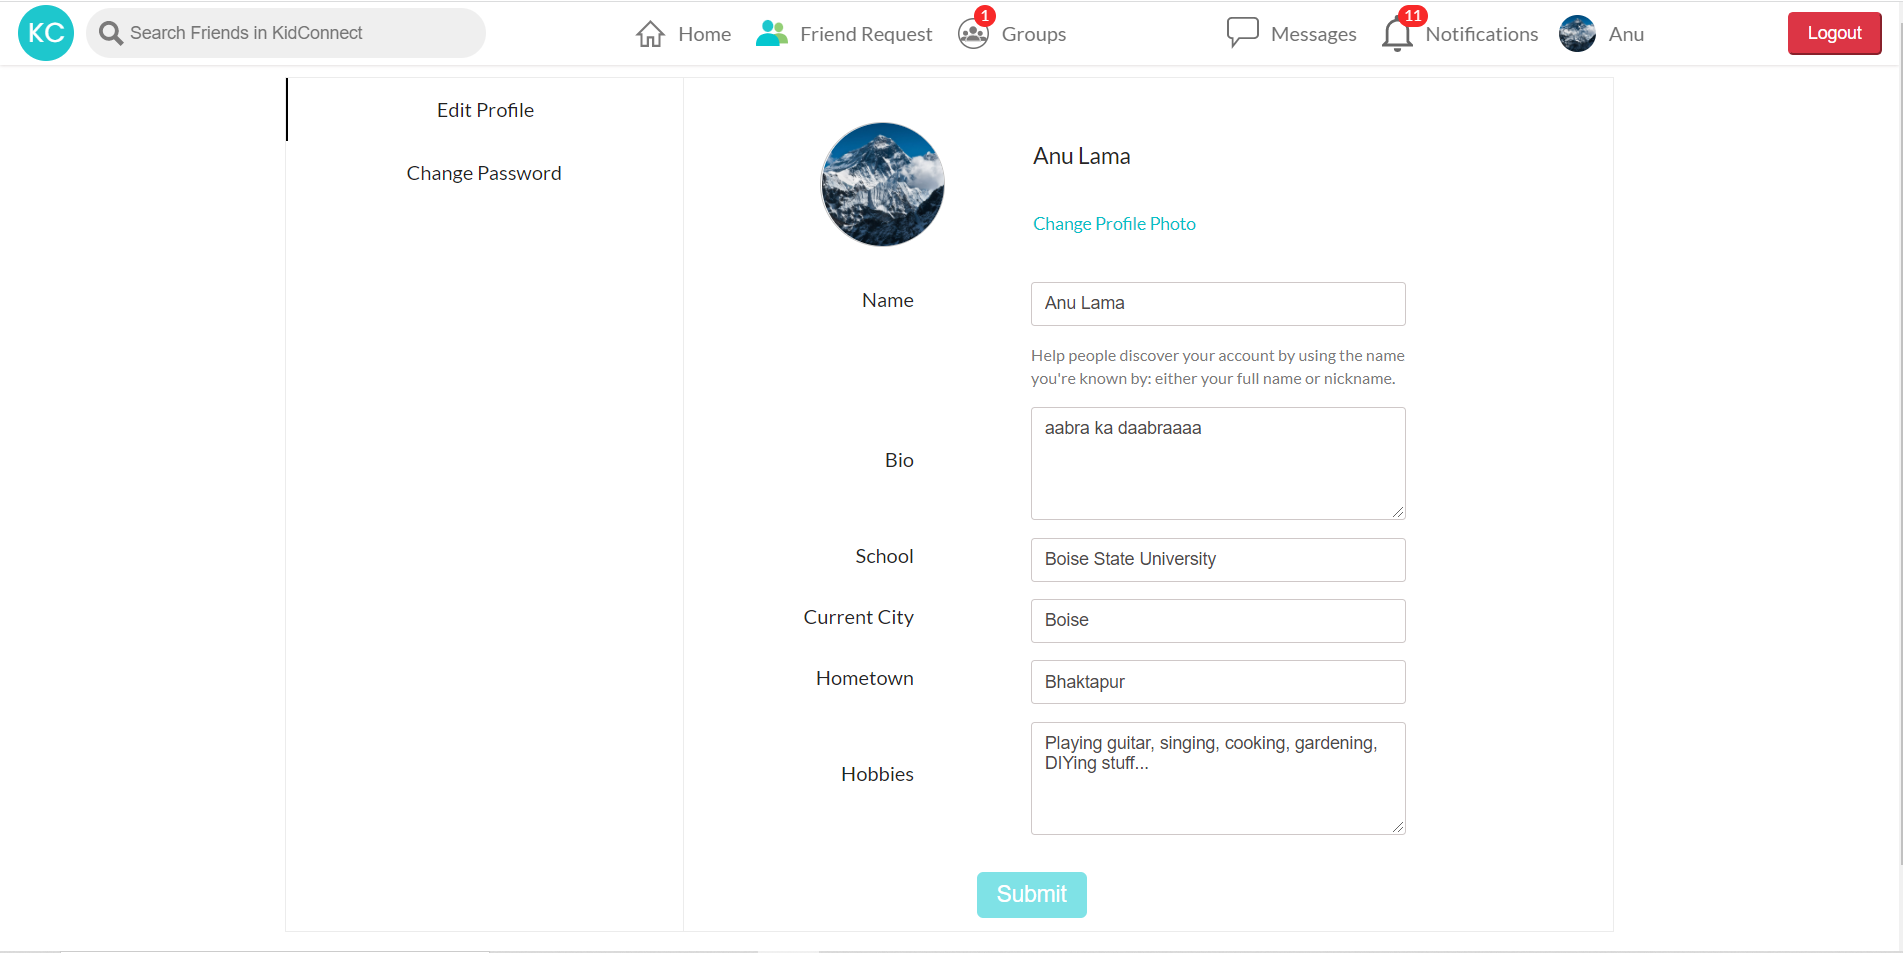Screen dimensions: 1903x953
Task: Focus the Search Friends in KidConnect field
Action: 300,33
